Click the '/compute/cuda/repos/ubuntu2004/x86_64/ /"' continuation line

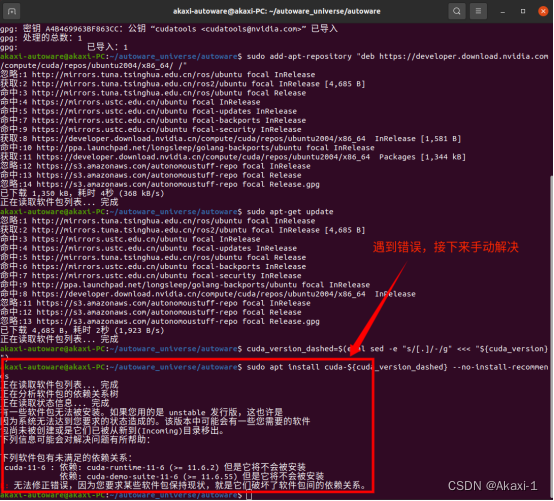(93, 66)
